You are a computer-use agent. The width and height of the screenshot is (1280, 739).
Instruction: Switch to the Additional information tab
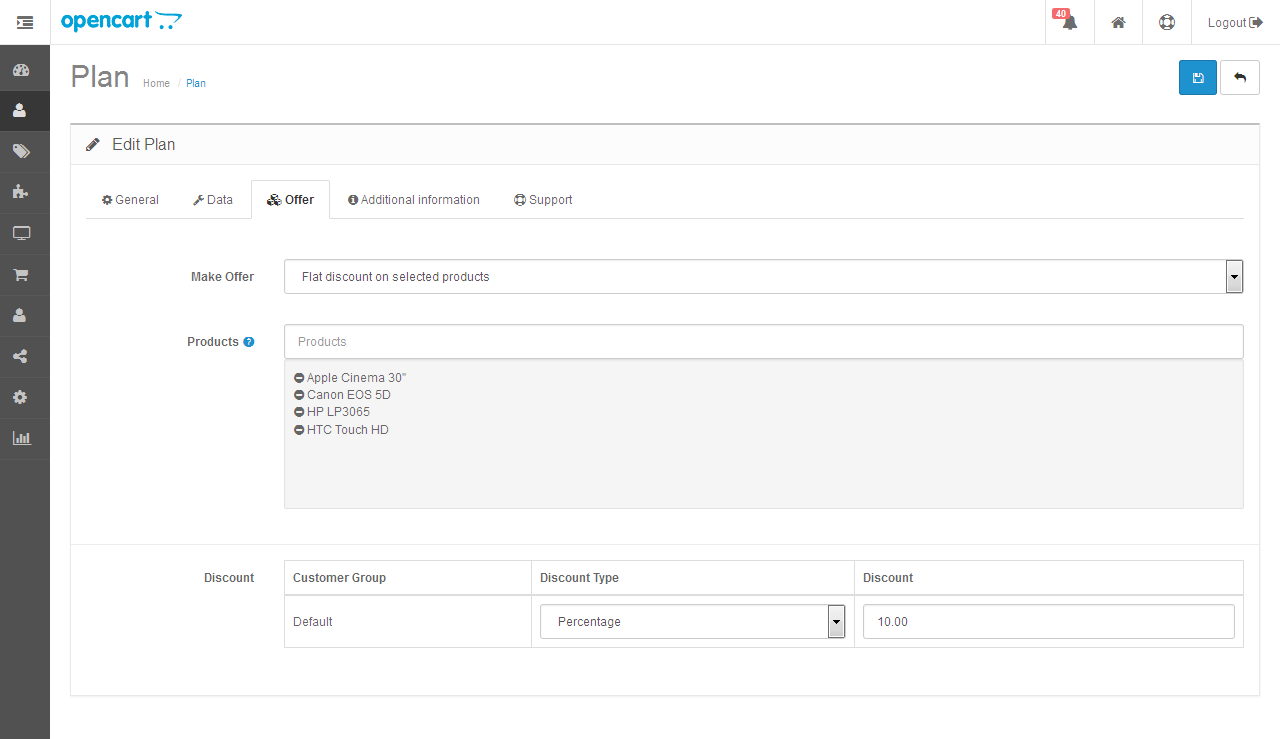click(x=413, y=200)
